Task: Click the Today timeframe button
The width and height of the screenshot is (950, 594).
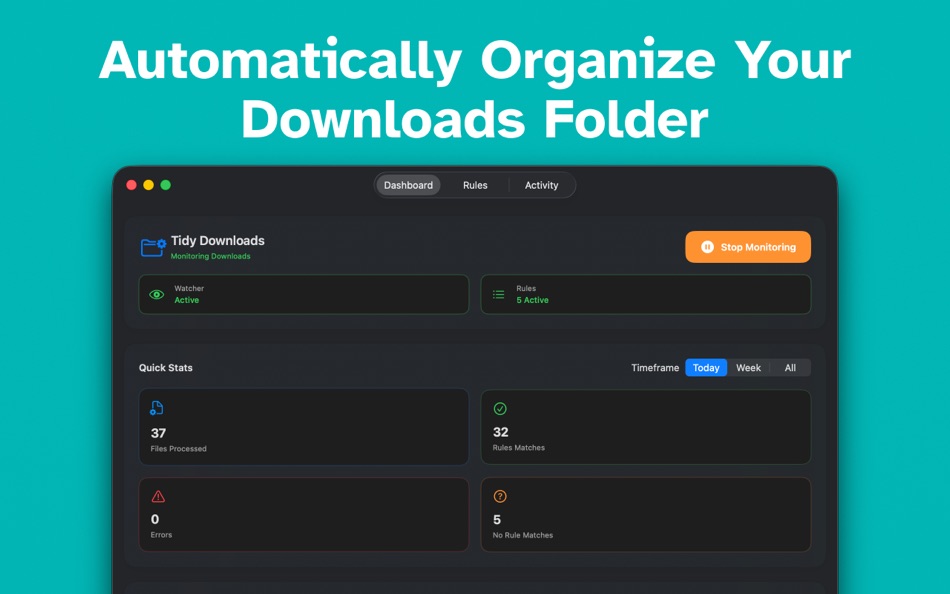Action: click(x=706, y=367)
